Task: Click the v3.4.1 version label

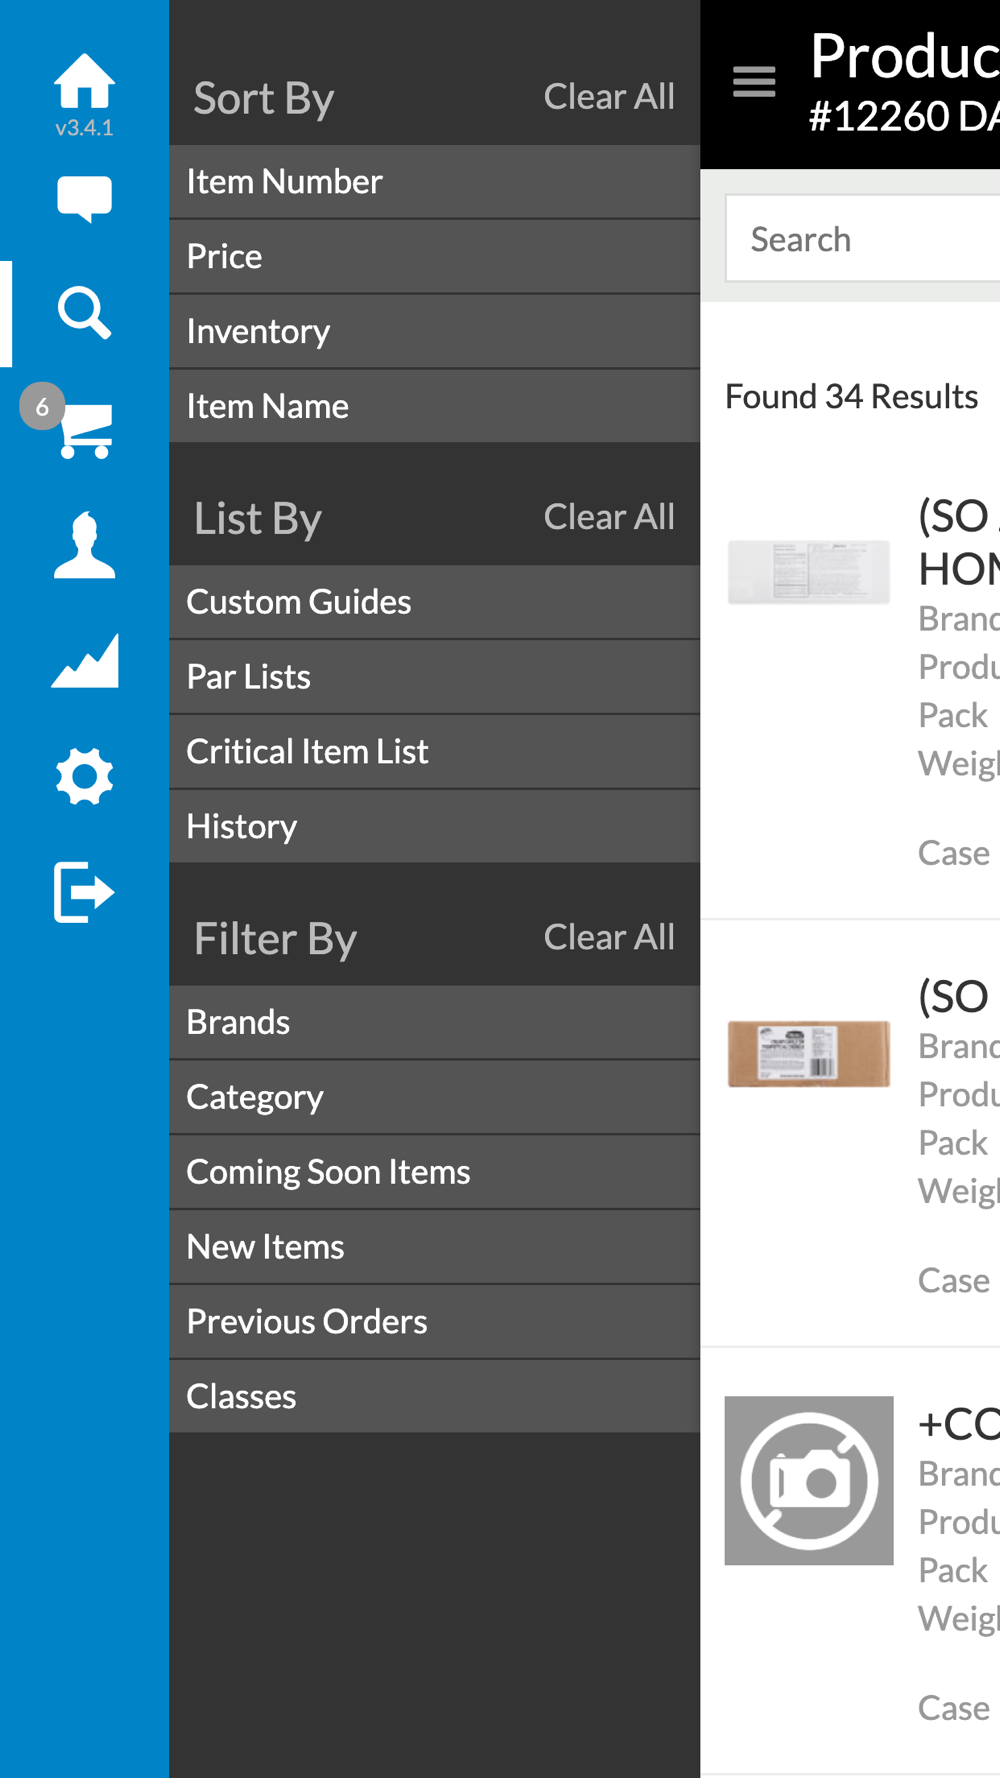Action: [84, 128]
